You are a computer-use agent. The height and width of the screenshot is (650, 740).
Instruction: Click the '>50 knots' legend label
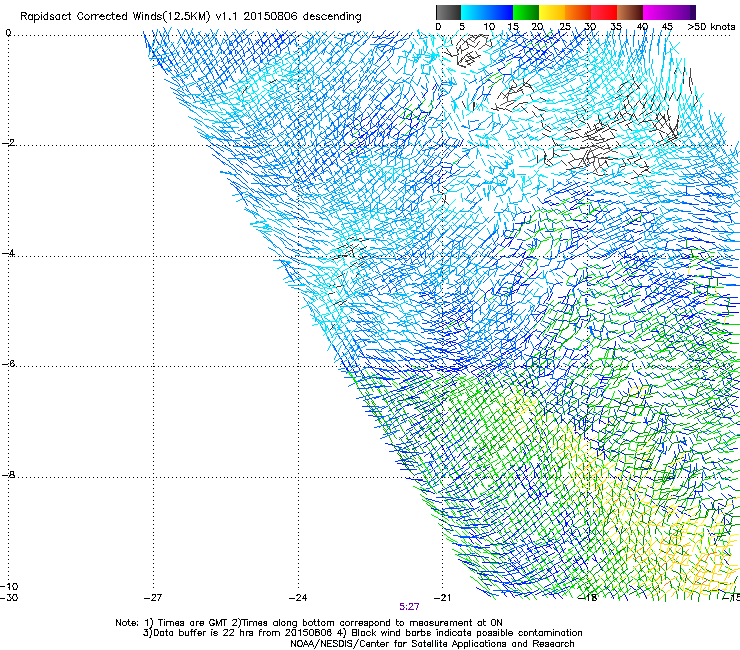click(711, 26)
